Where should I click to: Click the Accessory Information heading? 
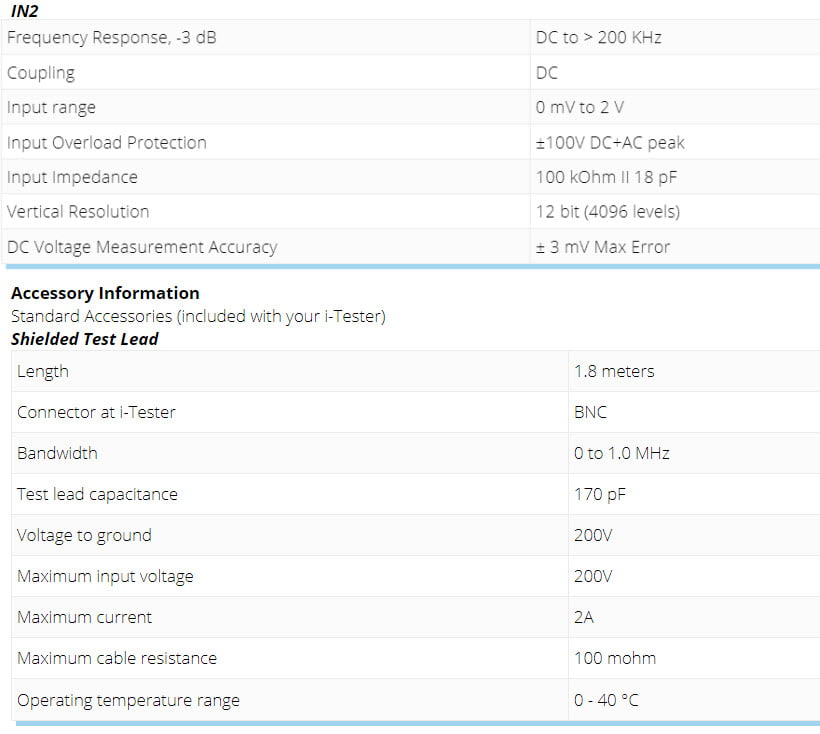pyautogui.click(x=105, y=293)
